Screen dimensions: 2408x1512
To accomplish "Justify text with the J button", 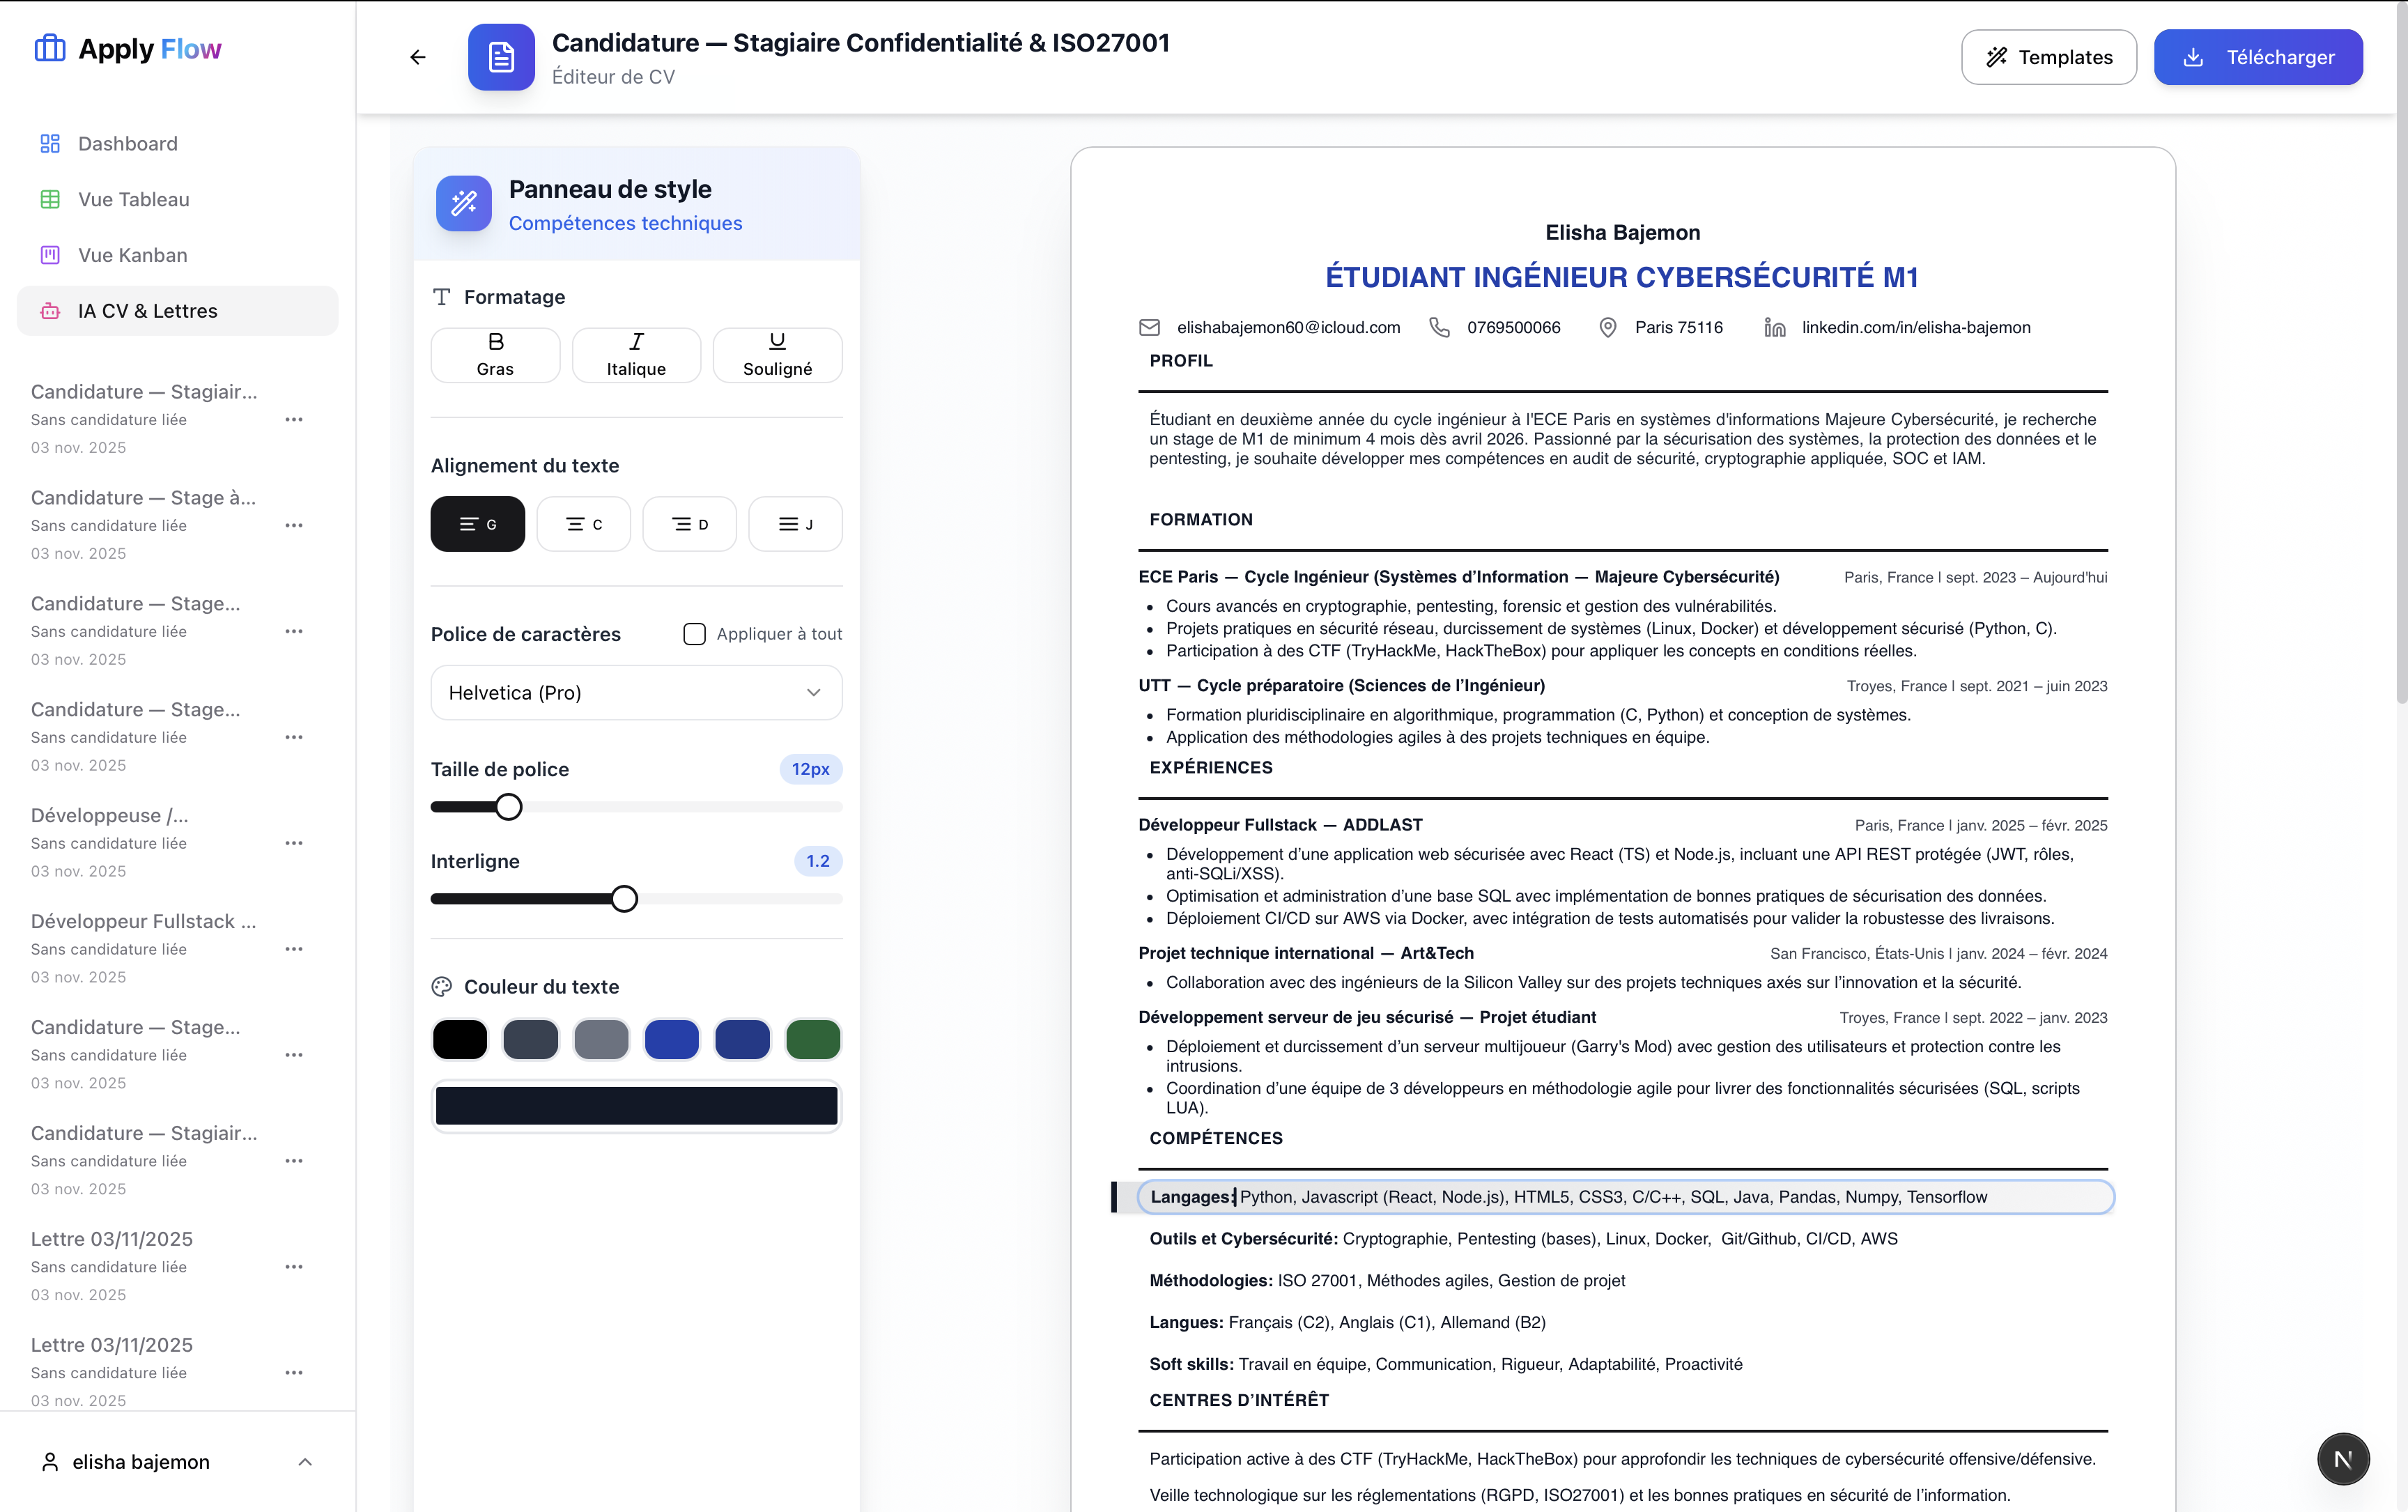I will point(795,524).
